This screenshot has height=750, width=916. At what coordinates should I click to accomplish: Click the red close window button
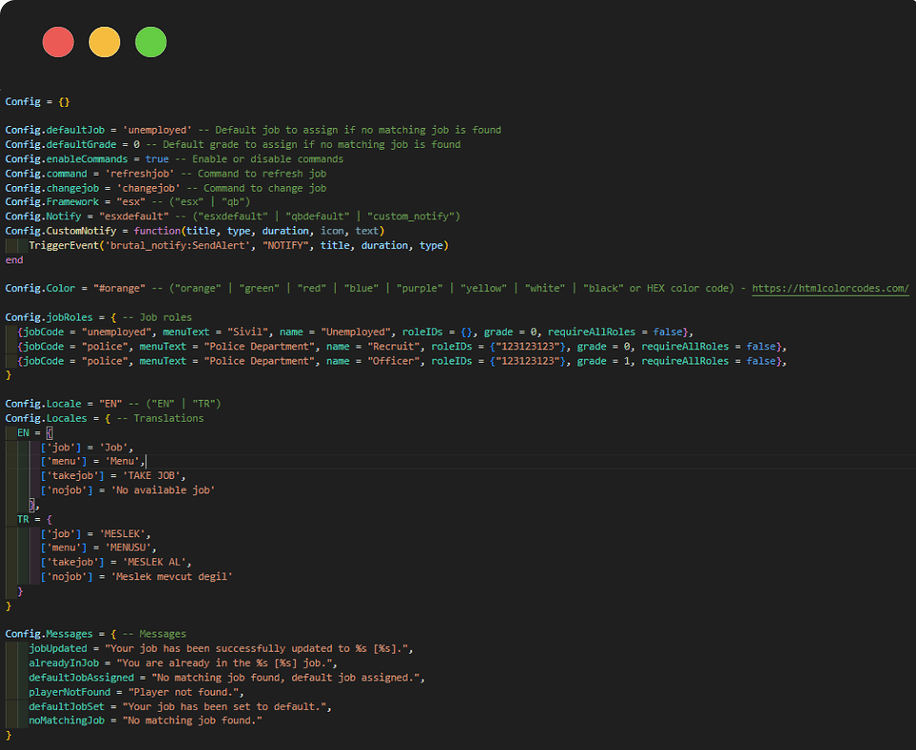(58, 41)
